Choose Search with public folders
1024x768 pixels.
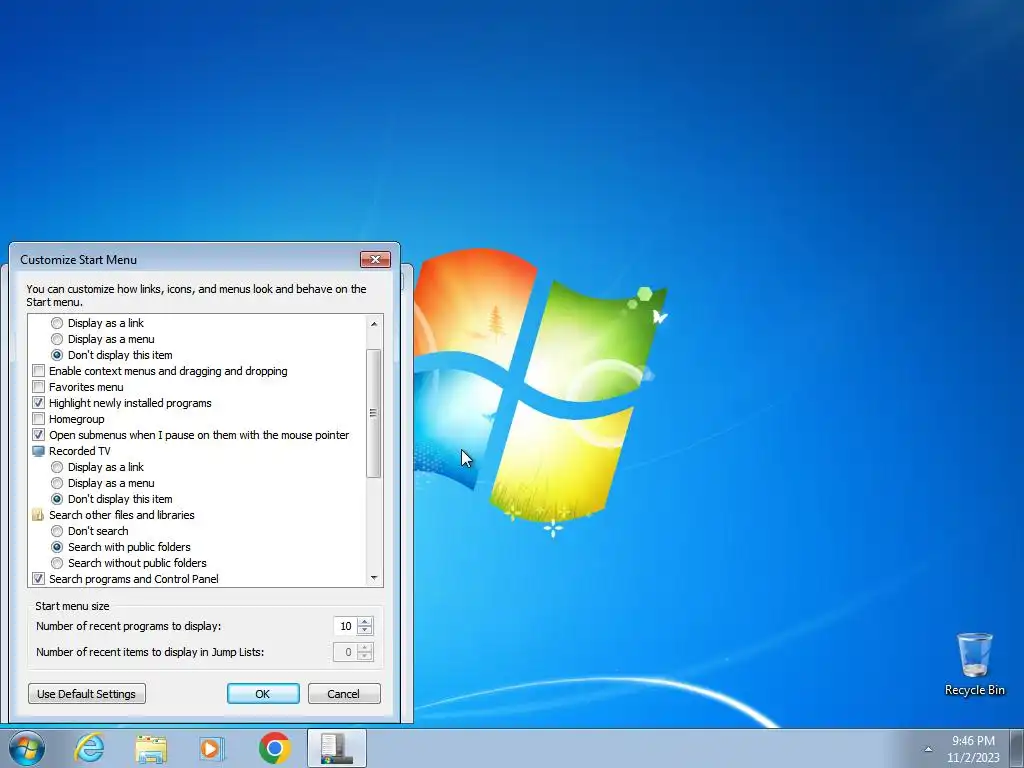(x=57, y=547)
